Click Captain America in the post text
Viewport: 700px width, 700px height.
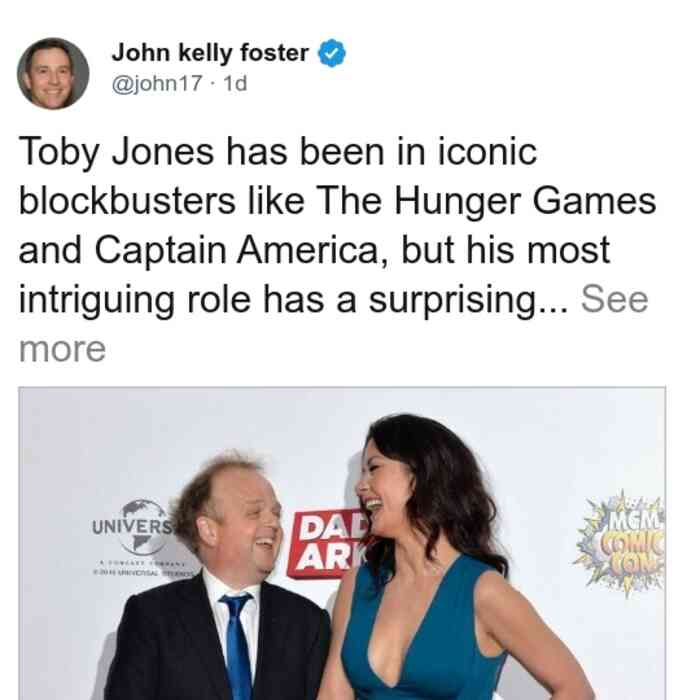(237, 251)
